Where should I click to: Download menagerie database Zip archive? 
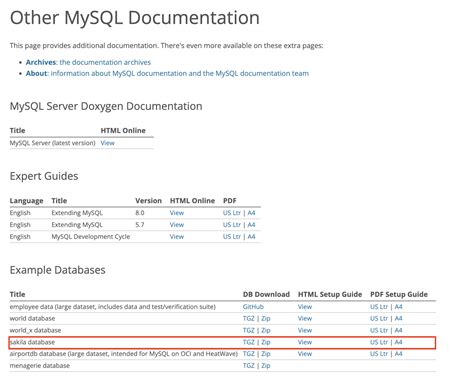[x=266, y=366]
